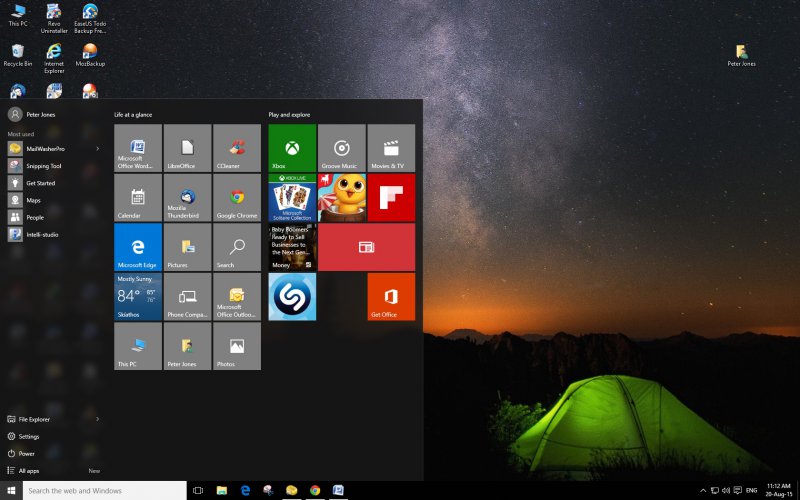Click the Search tile
Screen dimensions: 800x500
pyautogui.click(x=237, y=247)
